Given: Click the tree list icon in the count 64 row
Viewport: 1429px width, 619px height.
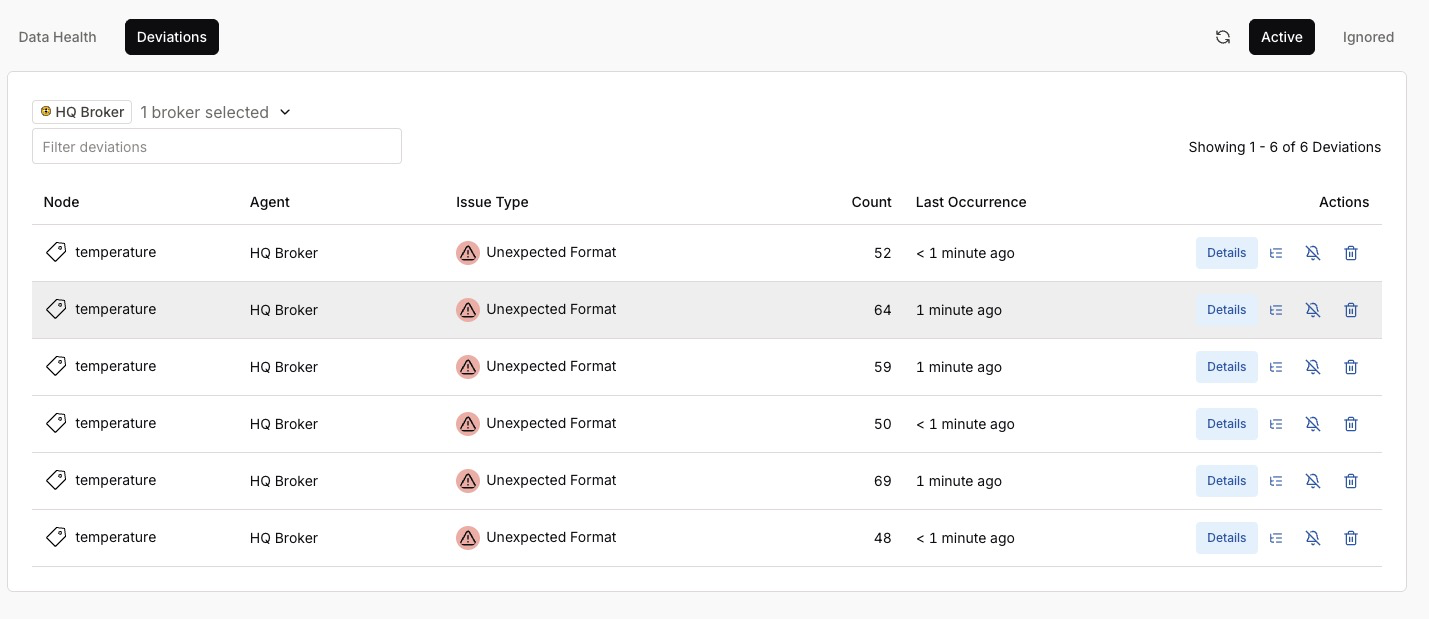Looking at the screenshot, I should pyautogui.click(x=1276, y=310).
